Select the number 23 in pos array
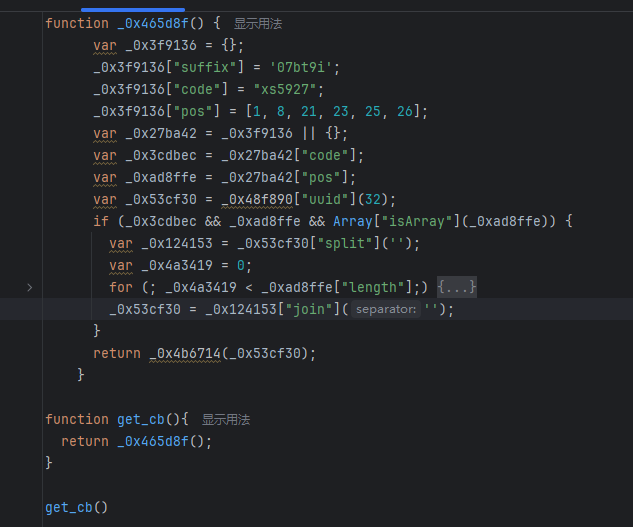Viewport: 633px width, 527px height. [341, 111]
